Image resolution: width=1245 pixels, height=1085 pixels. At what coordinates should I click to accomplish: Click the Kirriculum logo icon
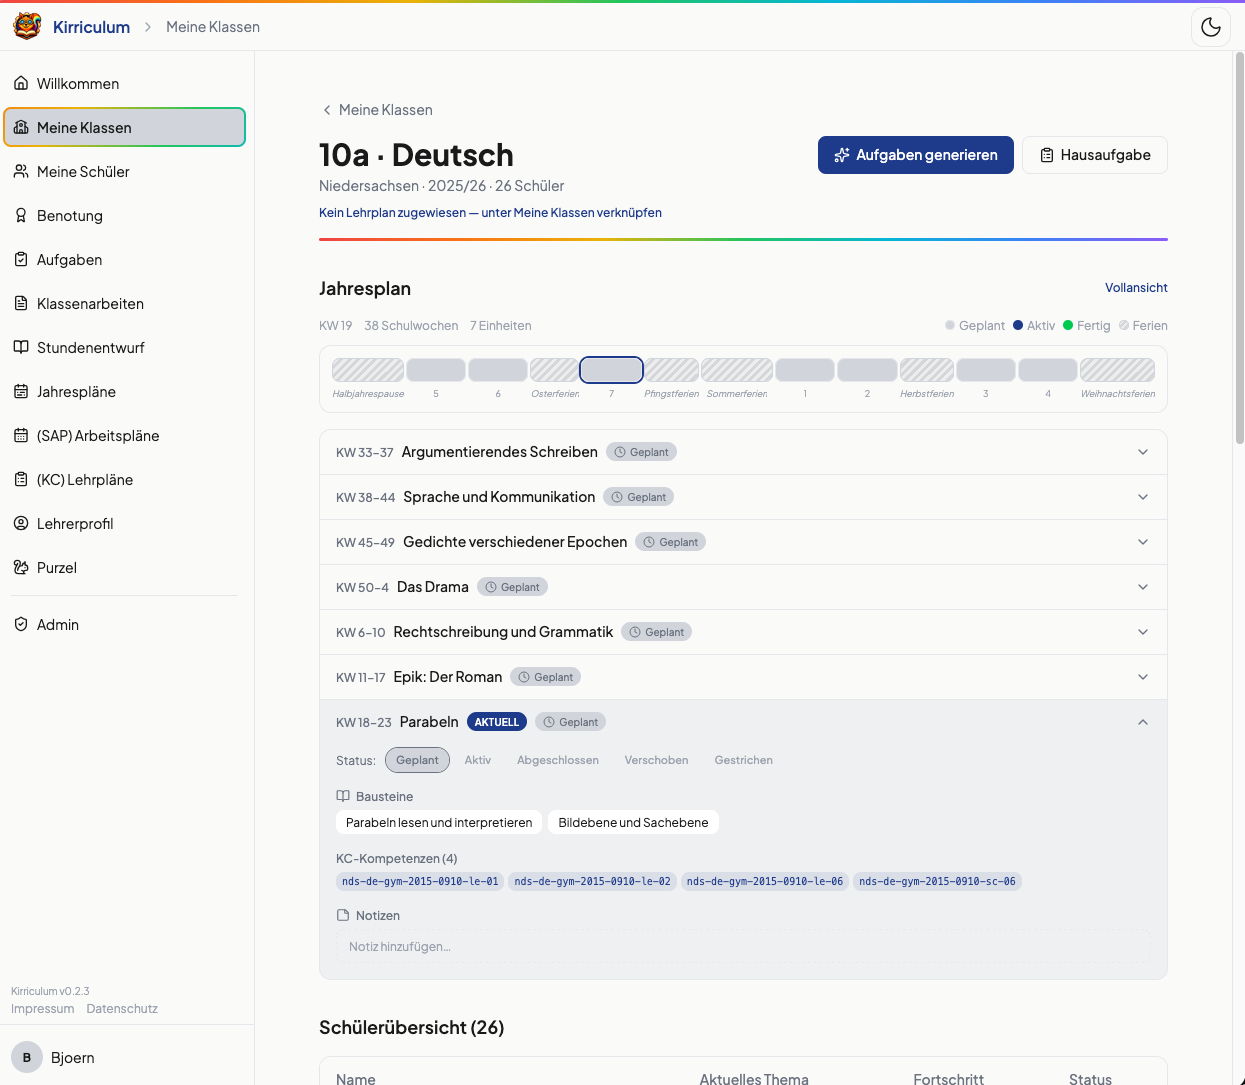(x=28, y=26)
